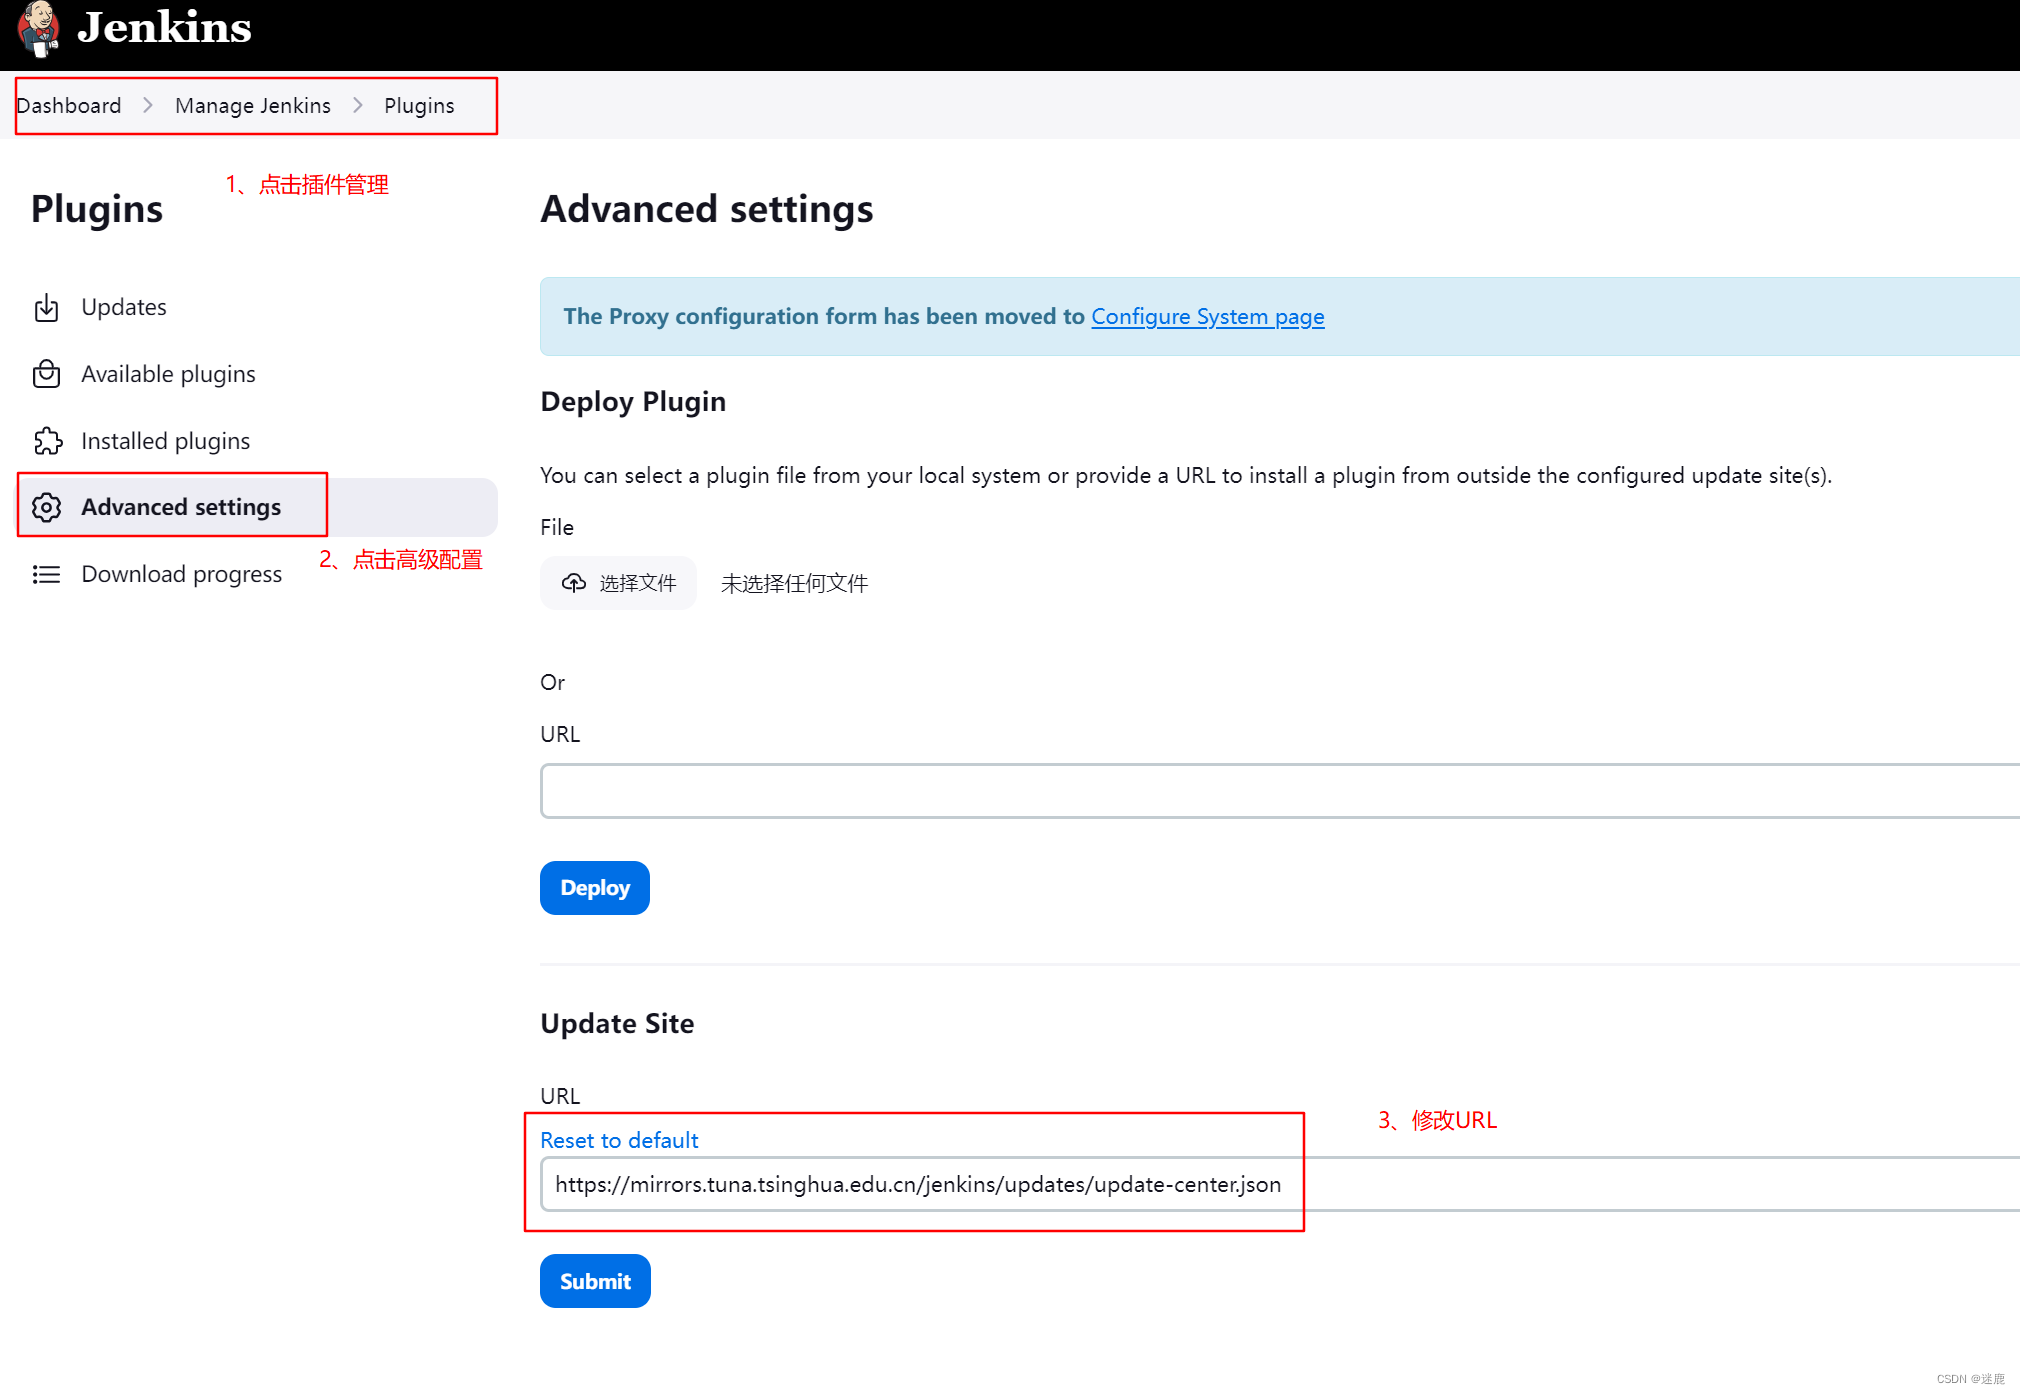Focus the Deploy Plugin URL input field
2020x1394 pixels.
point(1280,791)
